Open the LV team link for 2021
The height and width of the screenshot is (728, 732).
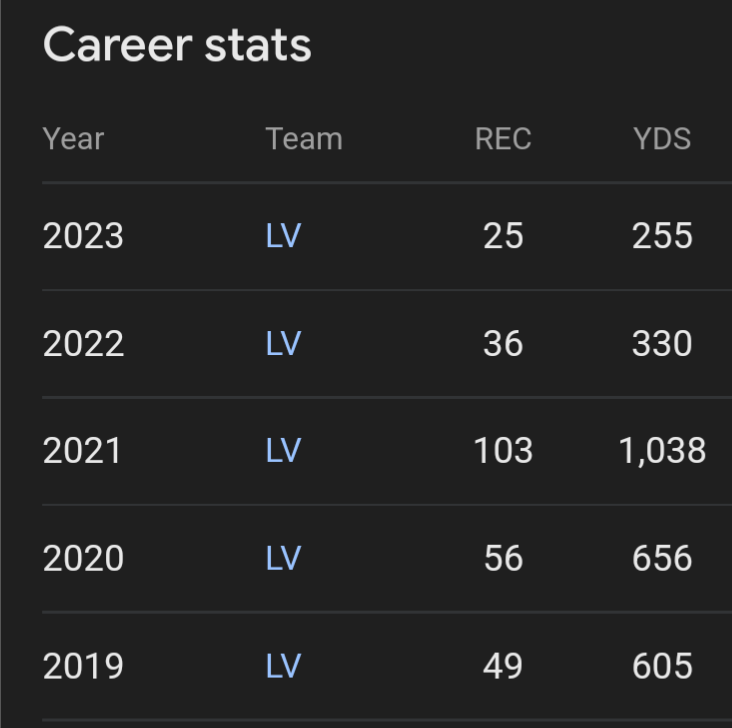tap(283, 451)
